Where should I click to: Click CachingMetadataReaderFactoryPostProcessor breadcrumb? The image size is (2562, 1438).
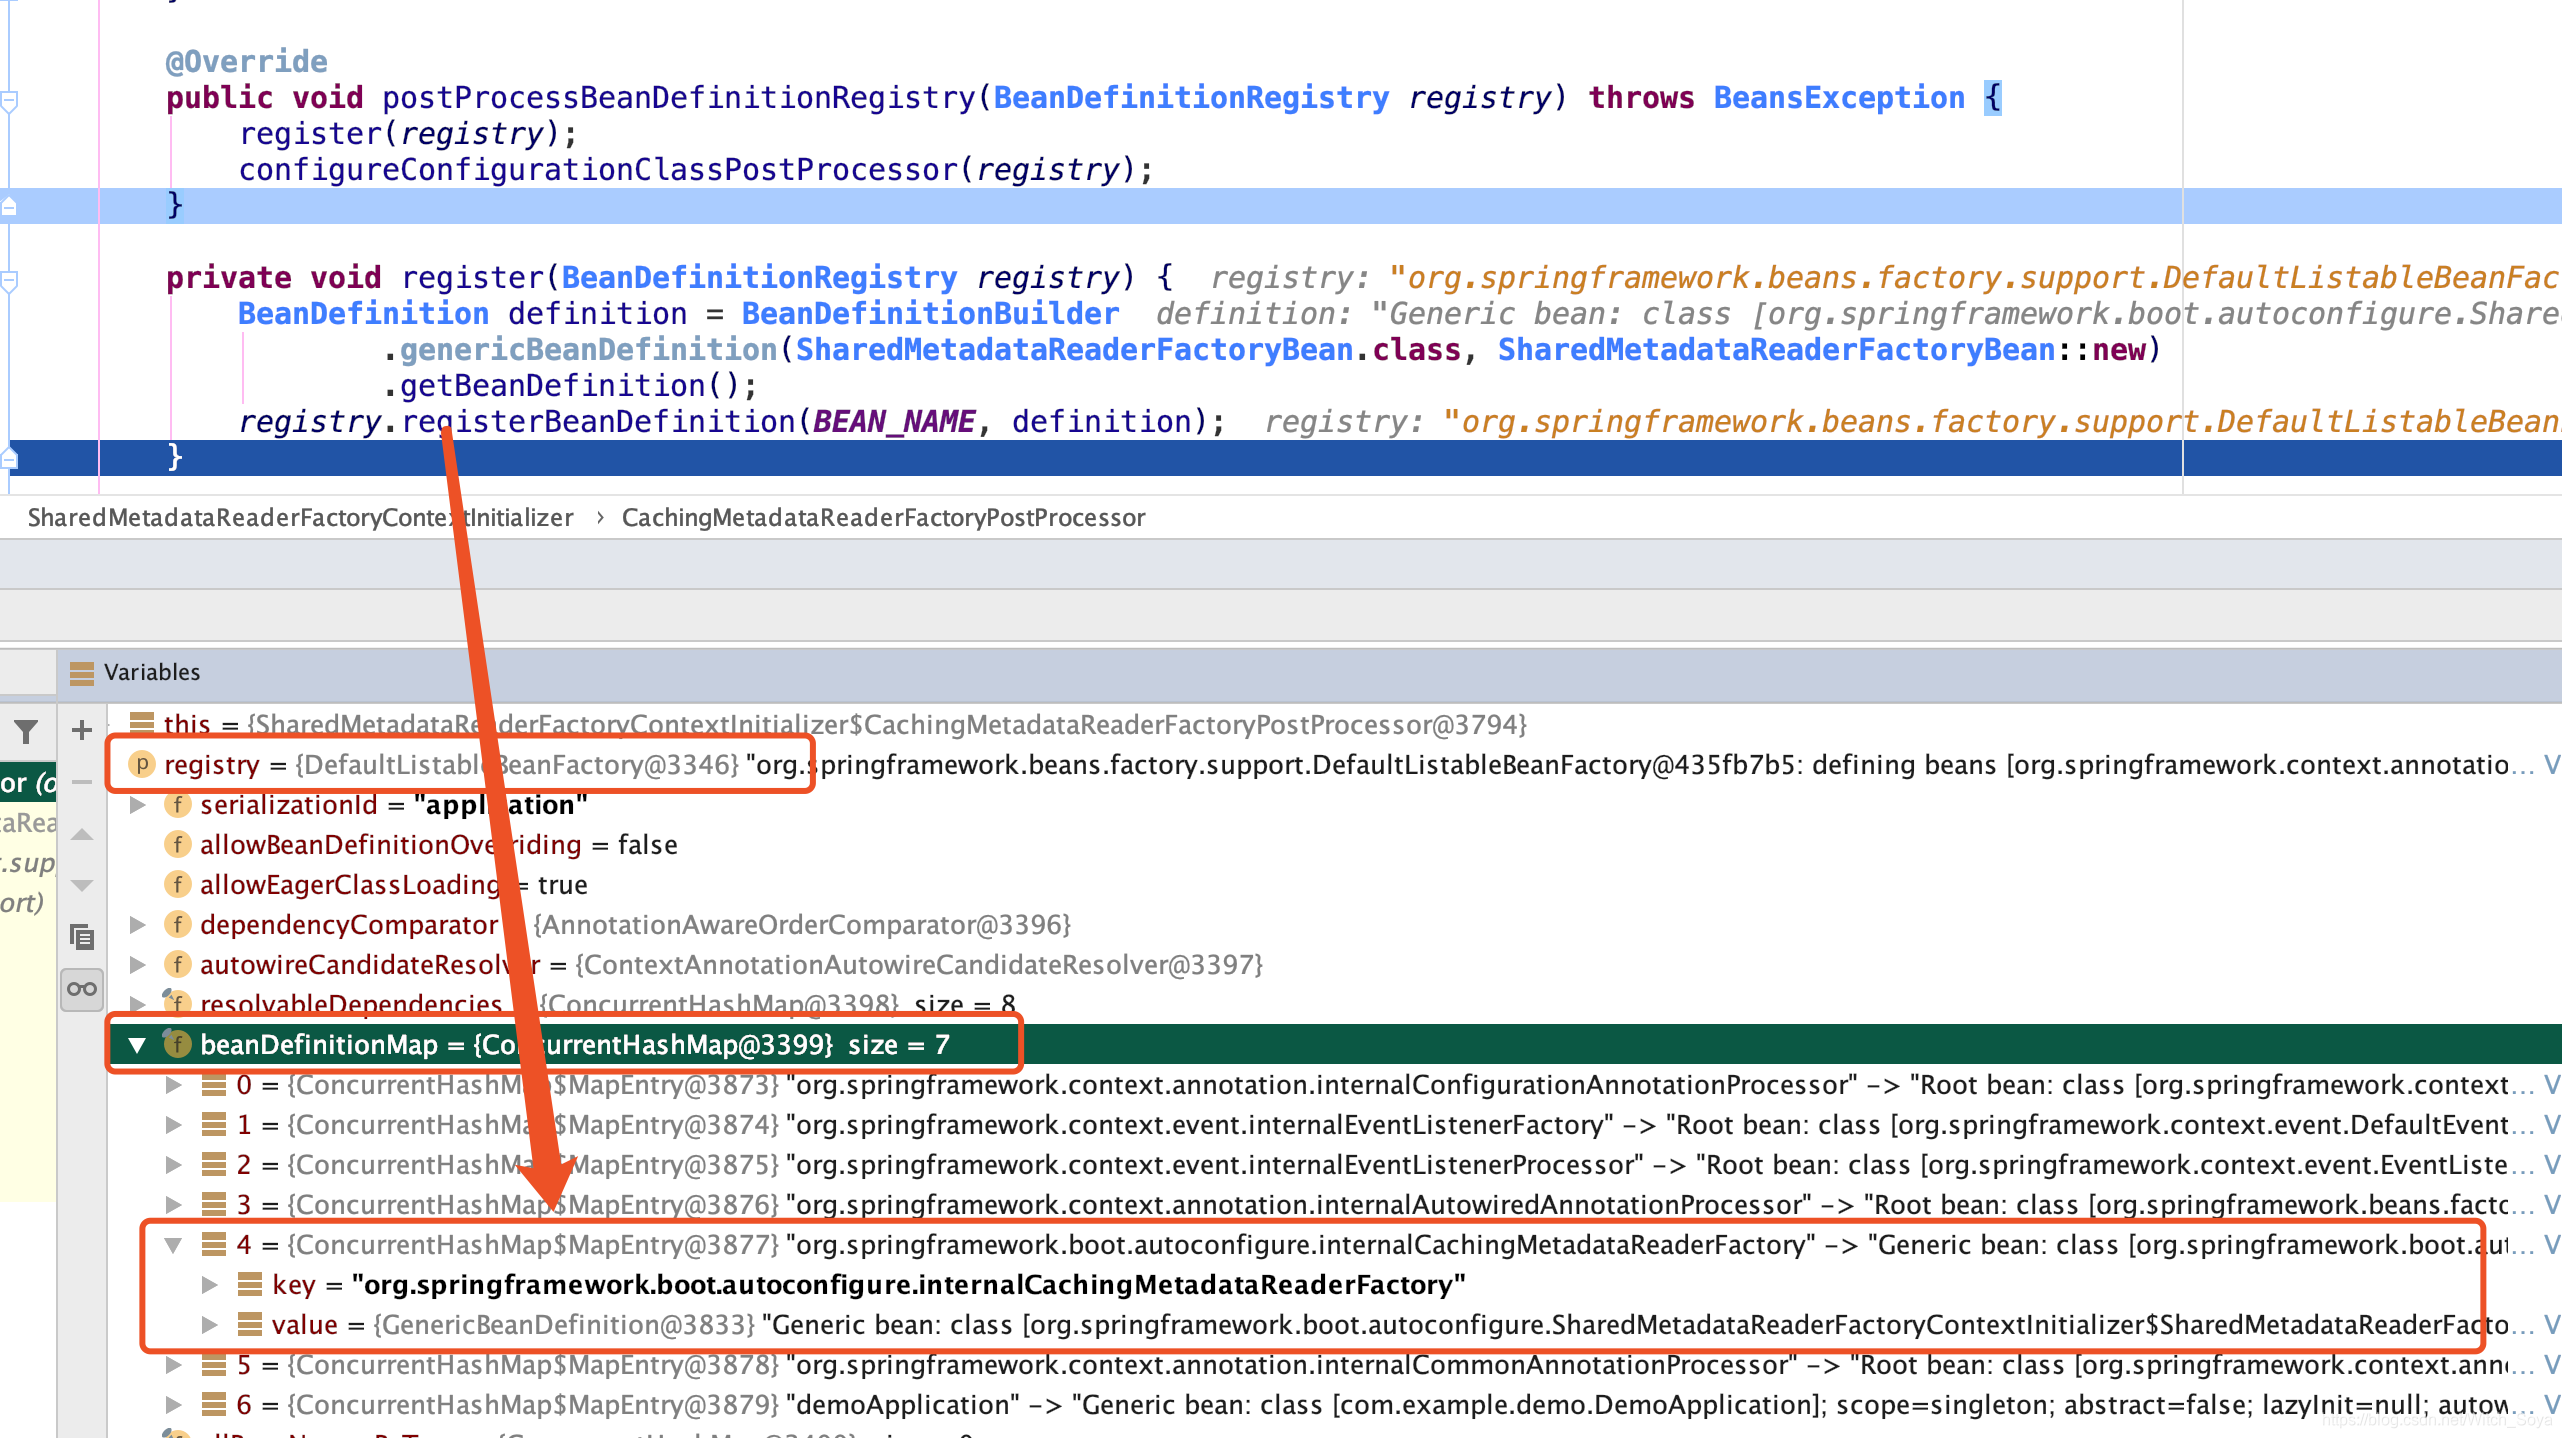click(883, 518)
